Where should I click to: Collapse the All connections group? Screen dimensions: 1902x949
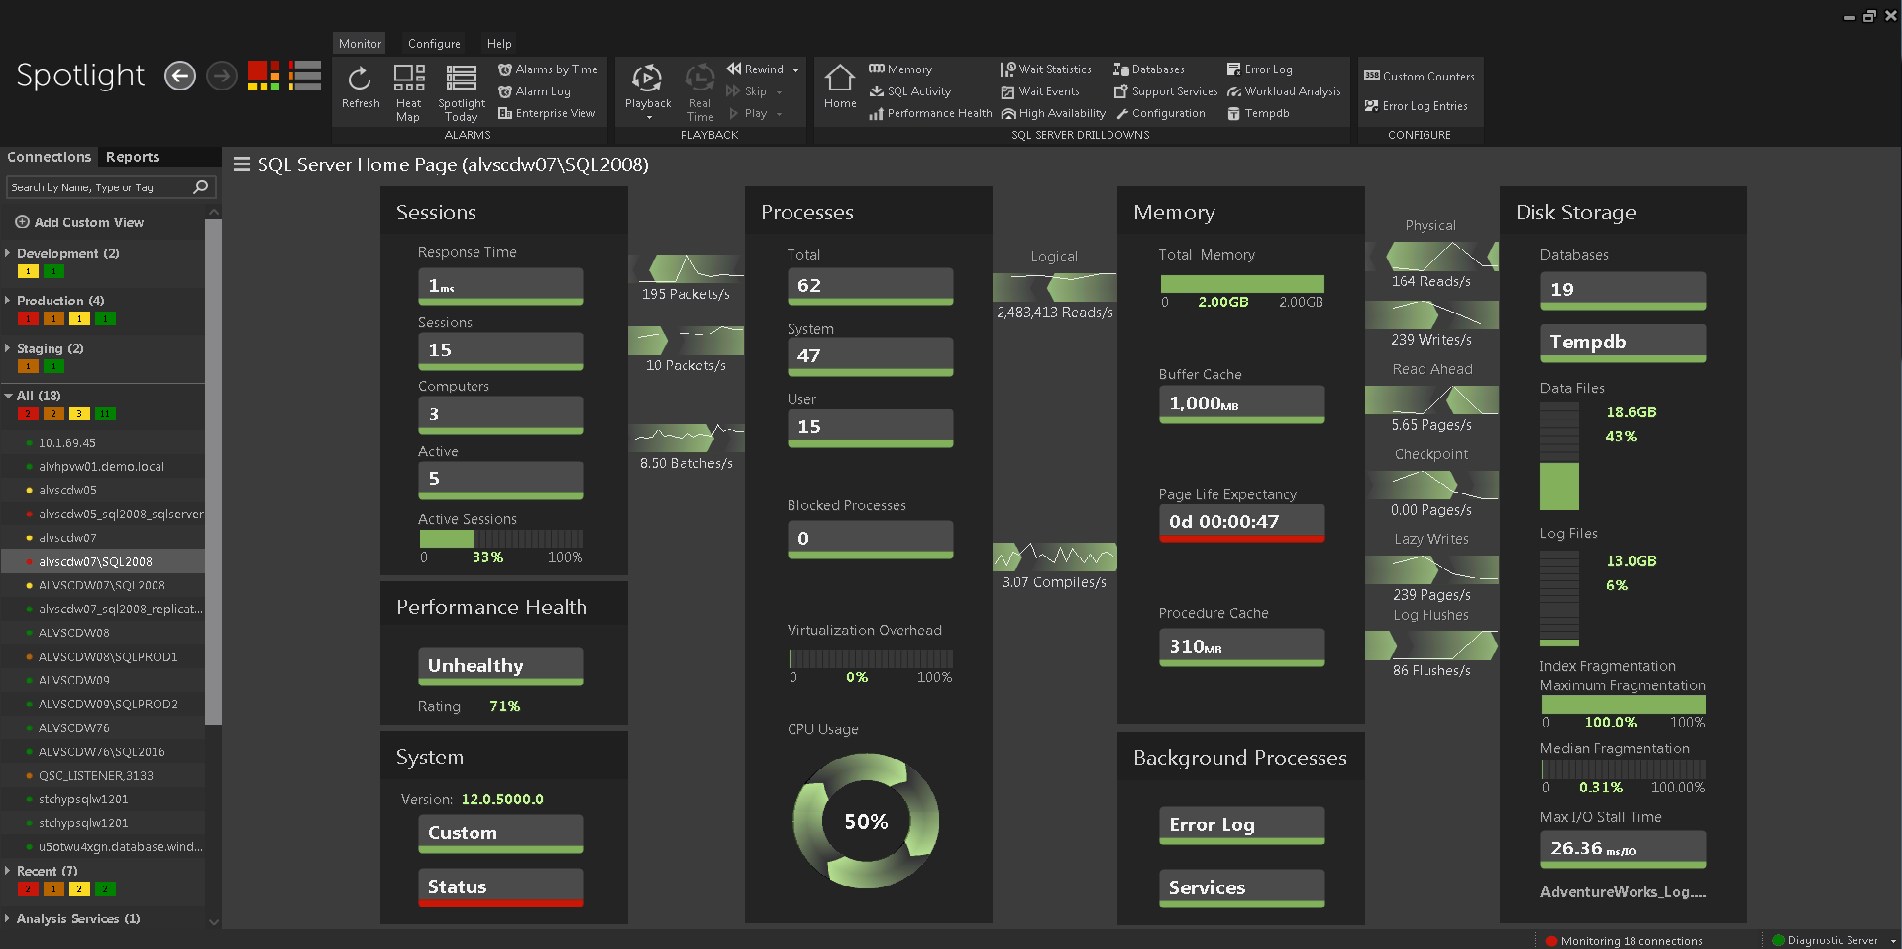(8, 396)
